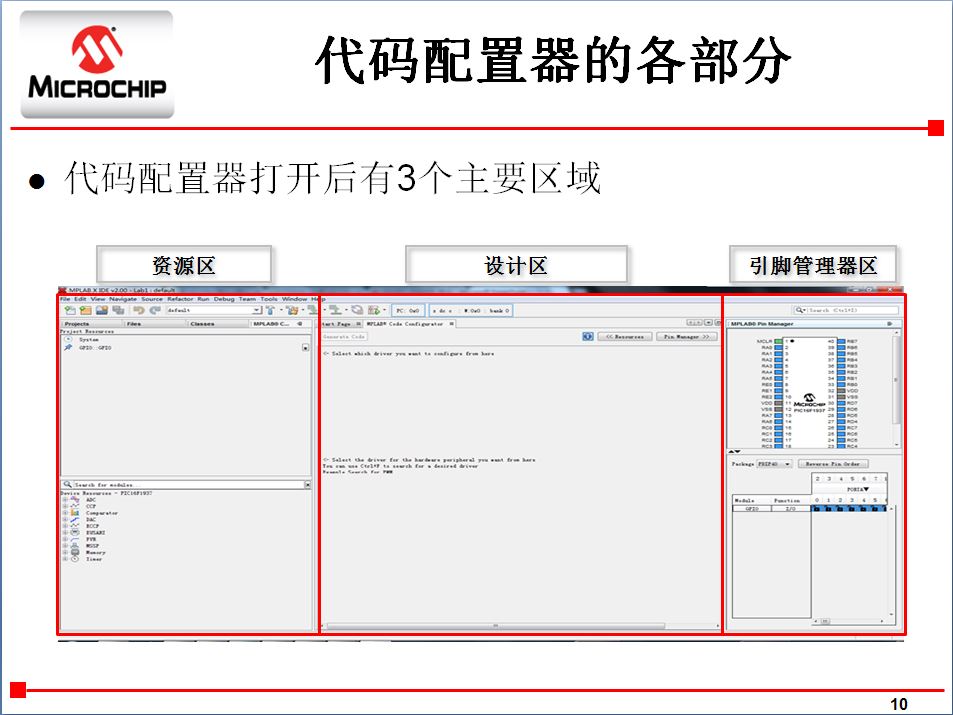Screen dimensions: 953x715
Task: Toggle GPIO lock for PORTA pin 4
Action: click(863, 509)
